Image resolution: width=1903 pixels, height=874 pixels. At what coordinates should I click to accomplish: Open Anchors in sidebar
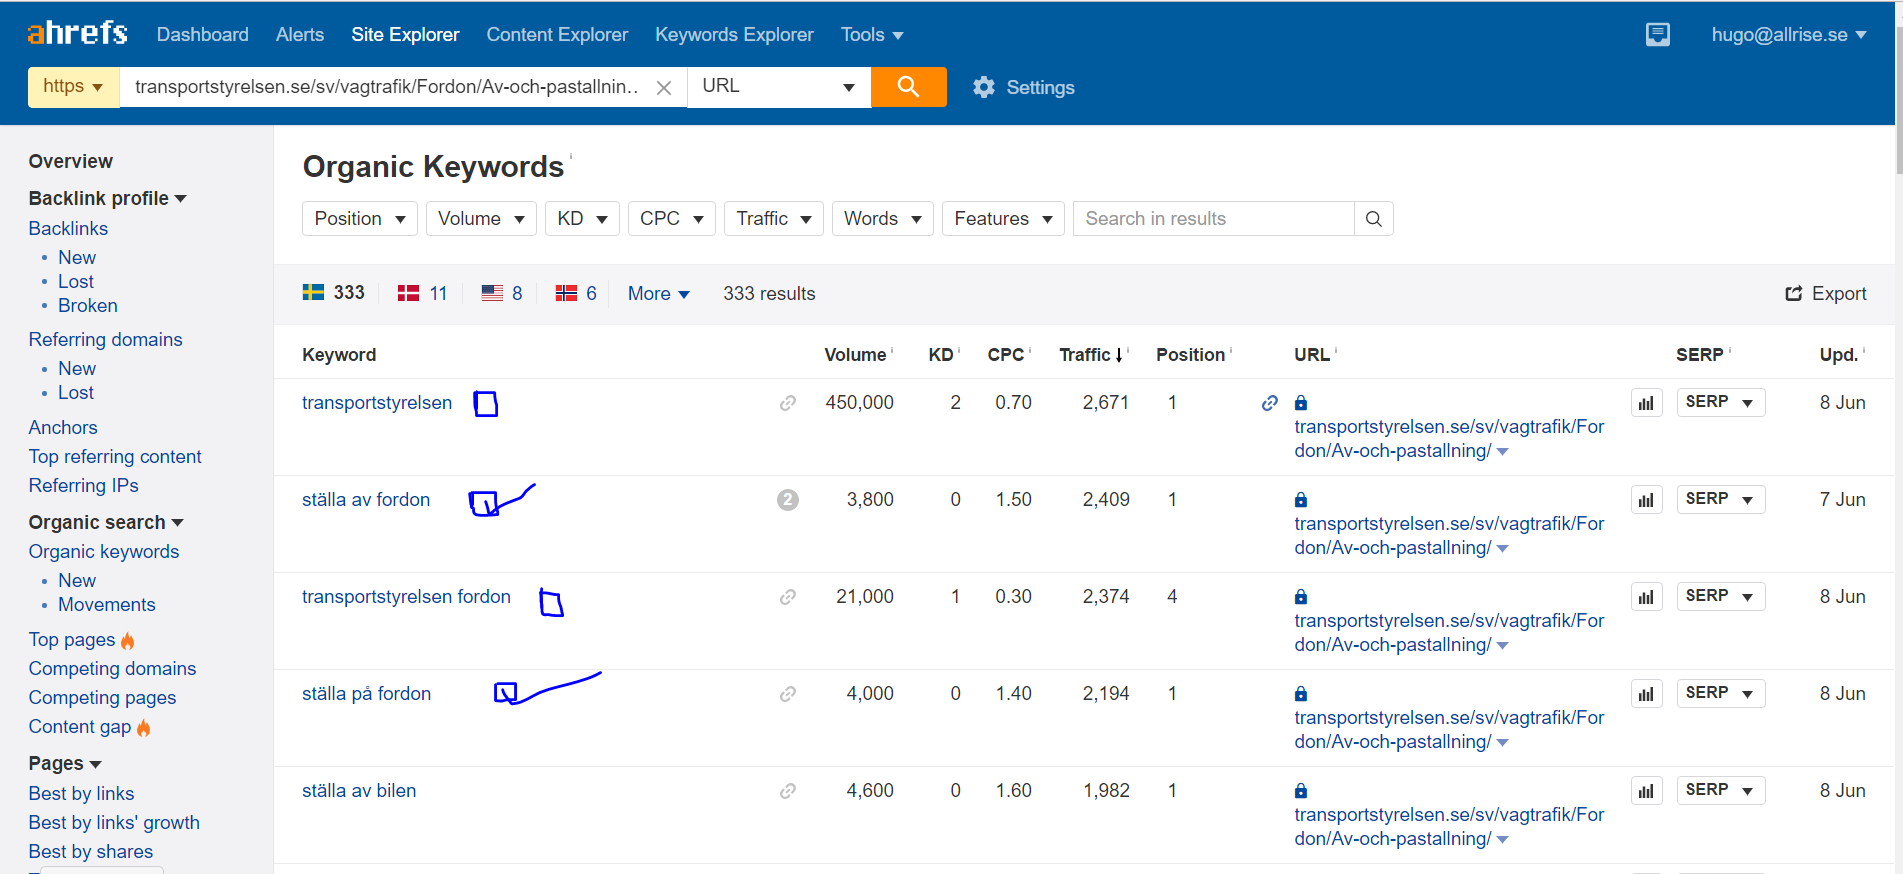pyautogui.click(x=63, y=428)
